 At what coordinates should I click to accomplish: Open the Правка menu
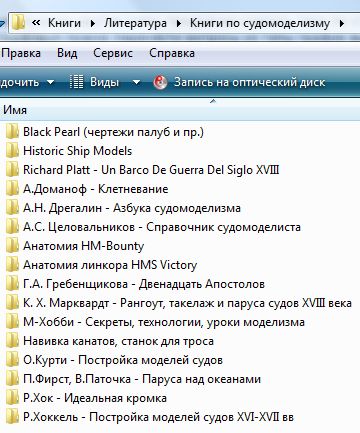21,53
